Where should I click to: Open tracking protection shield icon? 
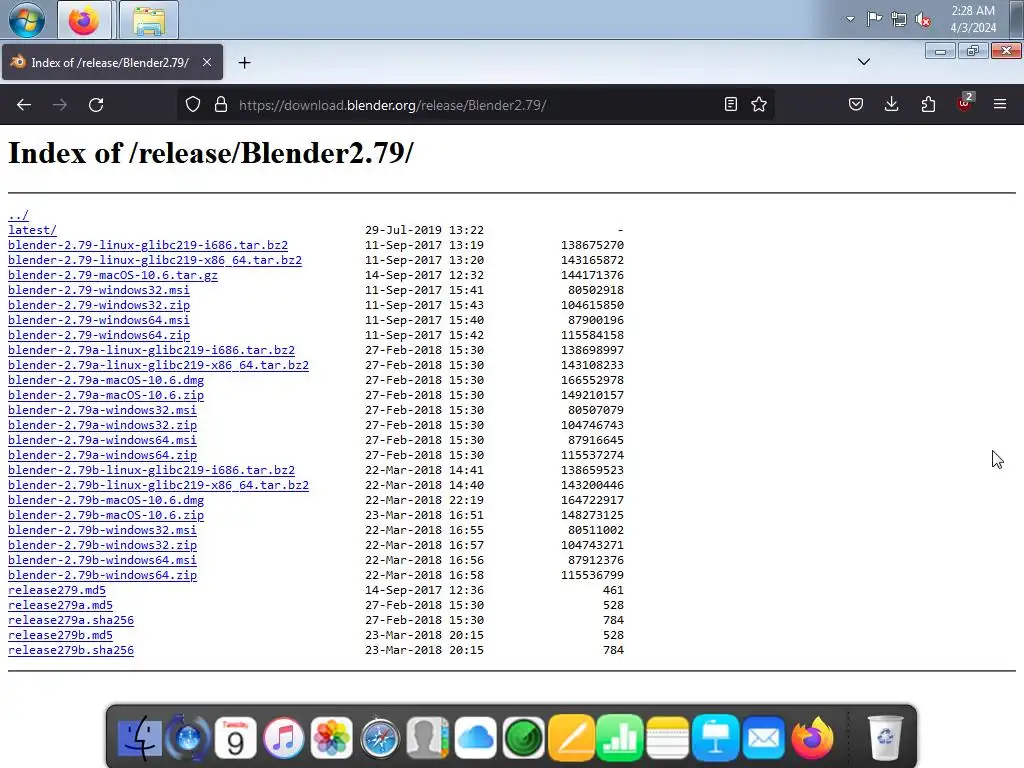pos(193,104)
